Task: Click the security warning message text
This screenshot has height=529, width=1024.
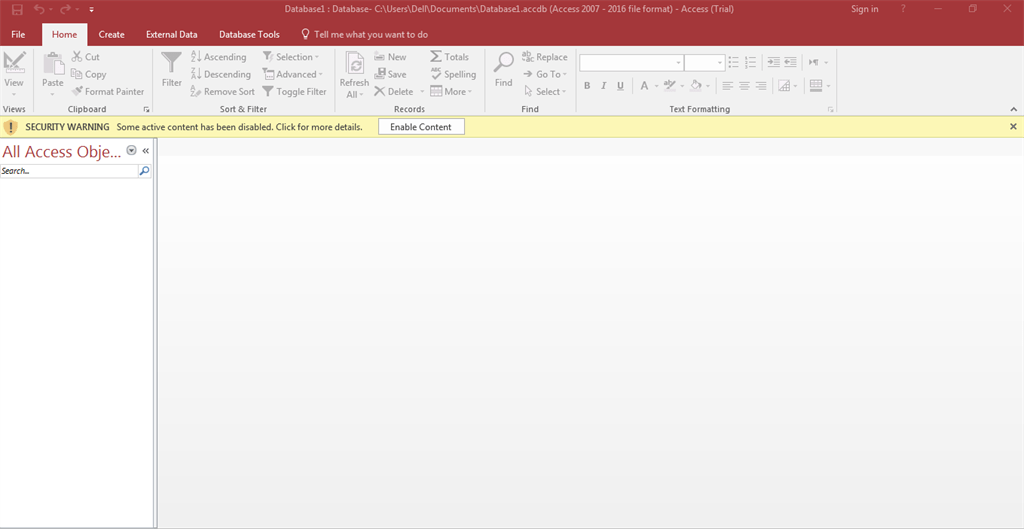Action: pyautogui.click(x=239, y=127)
